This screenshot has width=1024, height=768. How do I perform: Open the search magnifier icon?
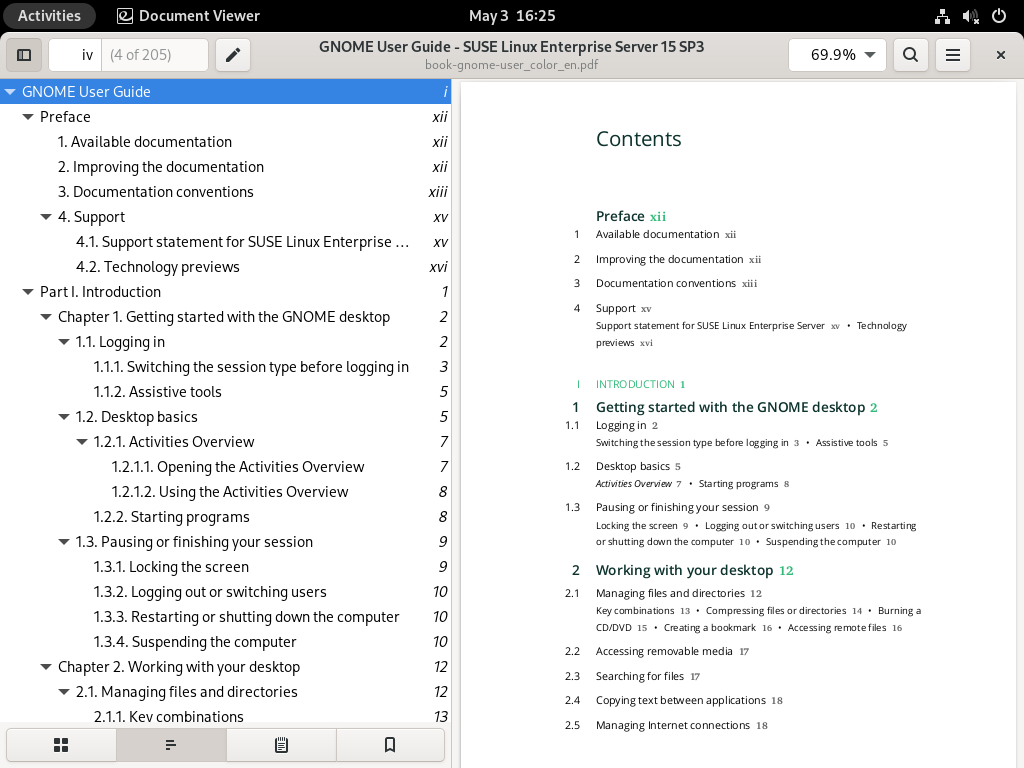click(x=910, y=55)
